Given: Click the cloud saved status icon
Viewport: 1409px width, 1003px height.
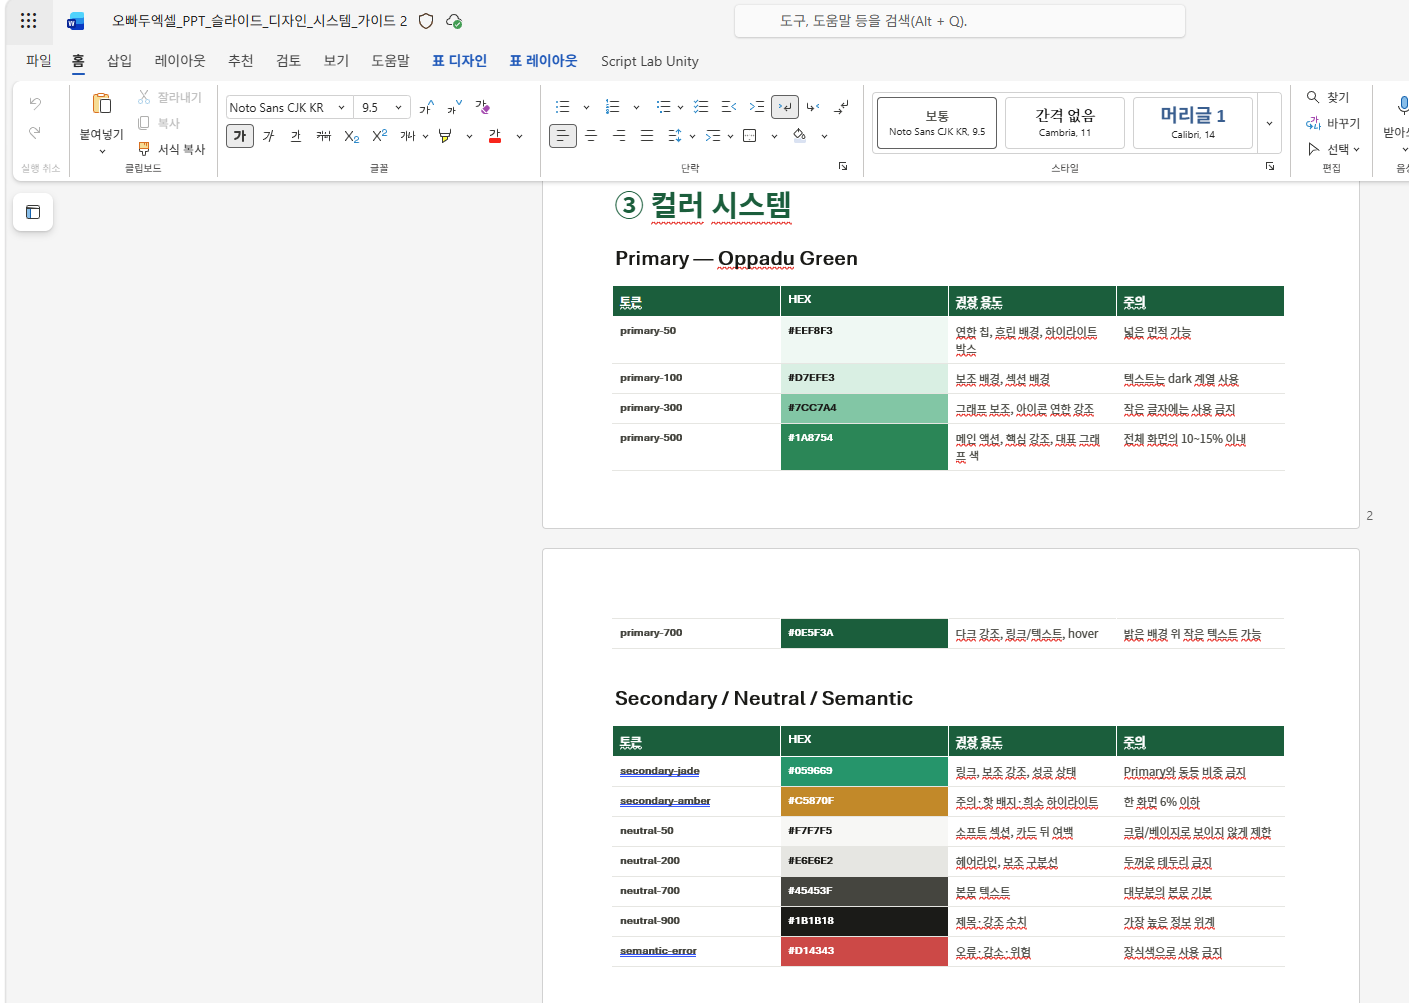Looking at the screenshot, I should coord(454,21).
